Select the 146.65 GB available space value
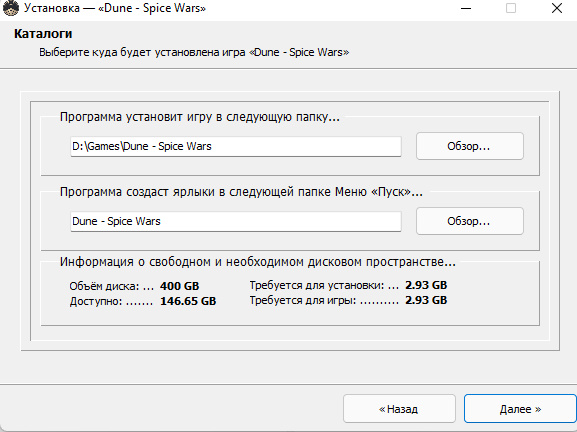Screen dimensions: 577x432 pyautogui.click(x=188, y=301)
